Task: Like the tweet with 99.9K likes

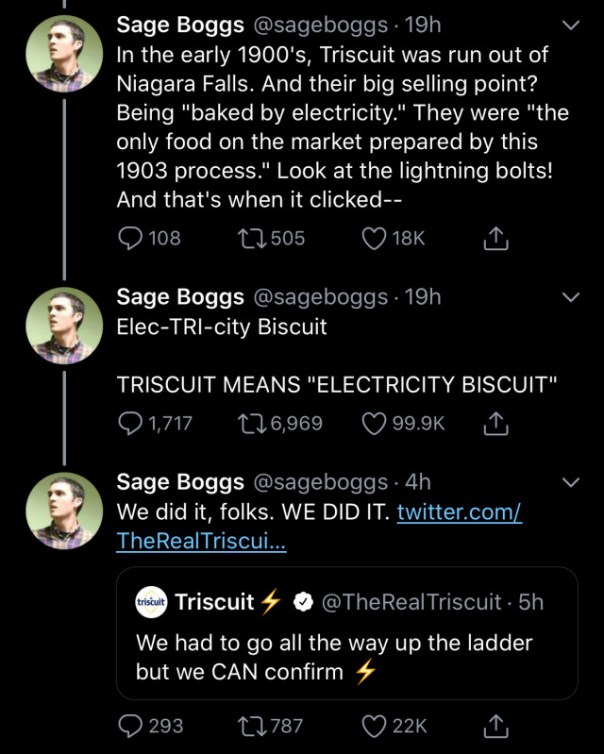Action: pyautogui.click(x=376, y=423)
